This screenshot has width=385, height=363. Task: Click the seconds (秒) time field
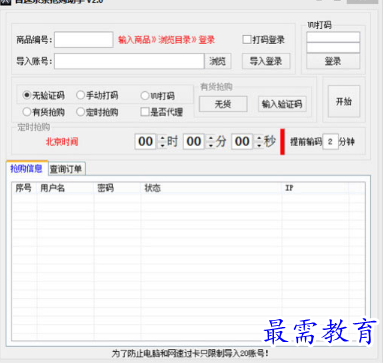(x=242, y=142)
